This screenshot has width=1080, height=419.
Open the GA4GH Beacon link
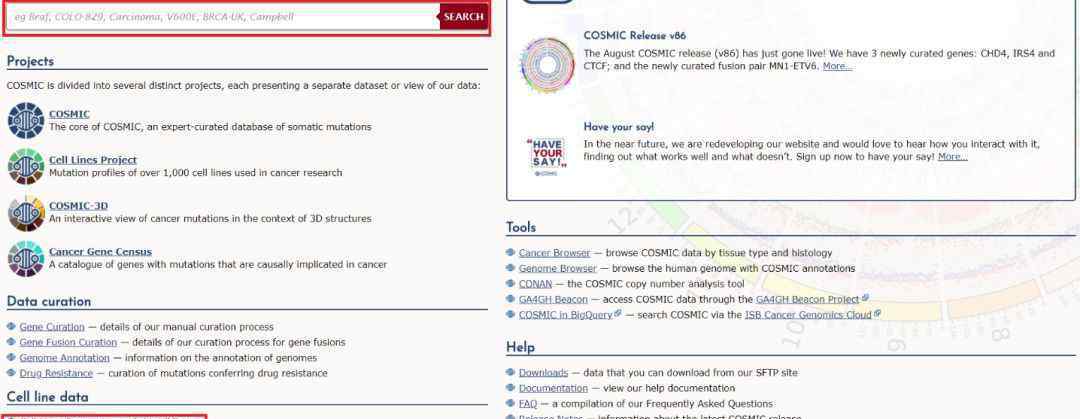coord(553,299)
